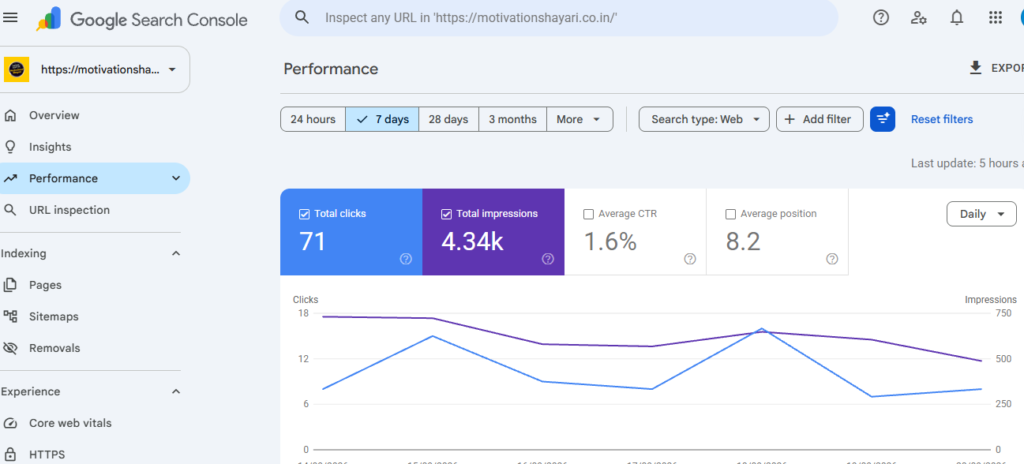This screenshot has height=464, width=1024.
Task: Select the 3 months range
Action: (513, 119)
